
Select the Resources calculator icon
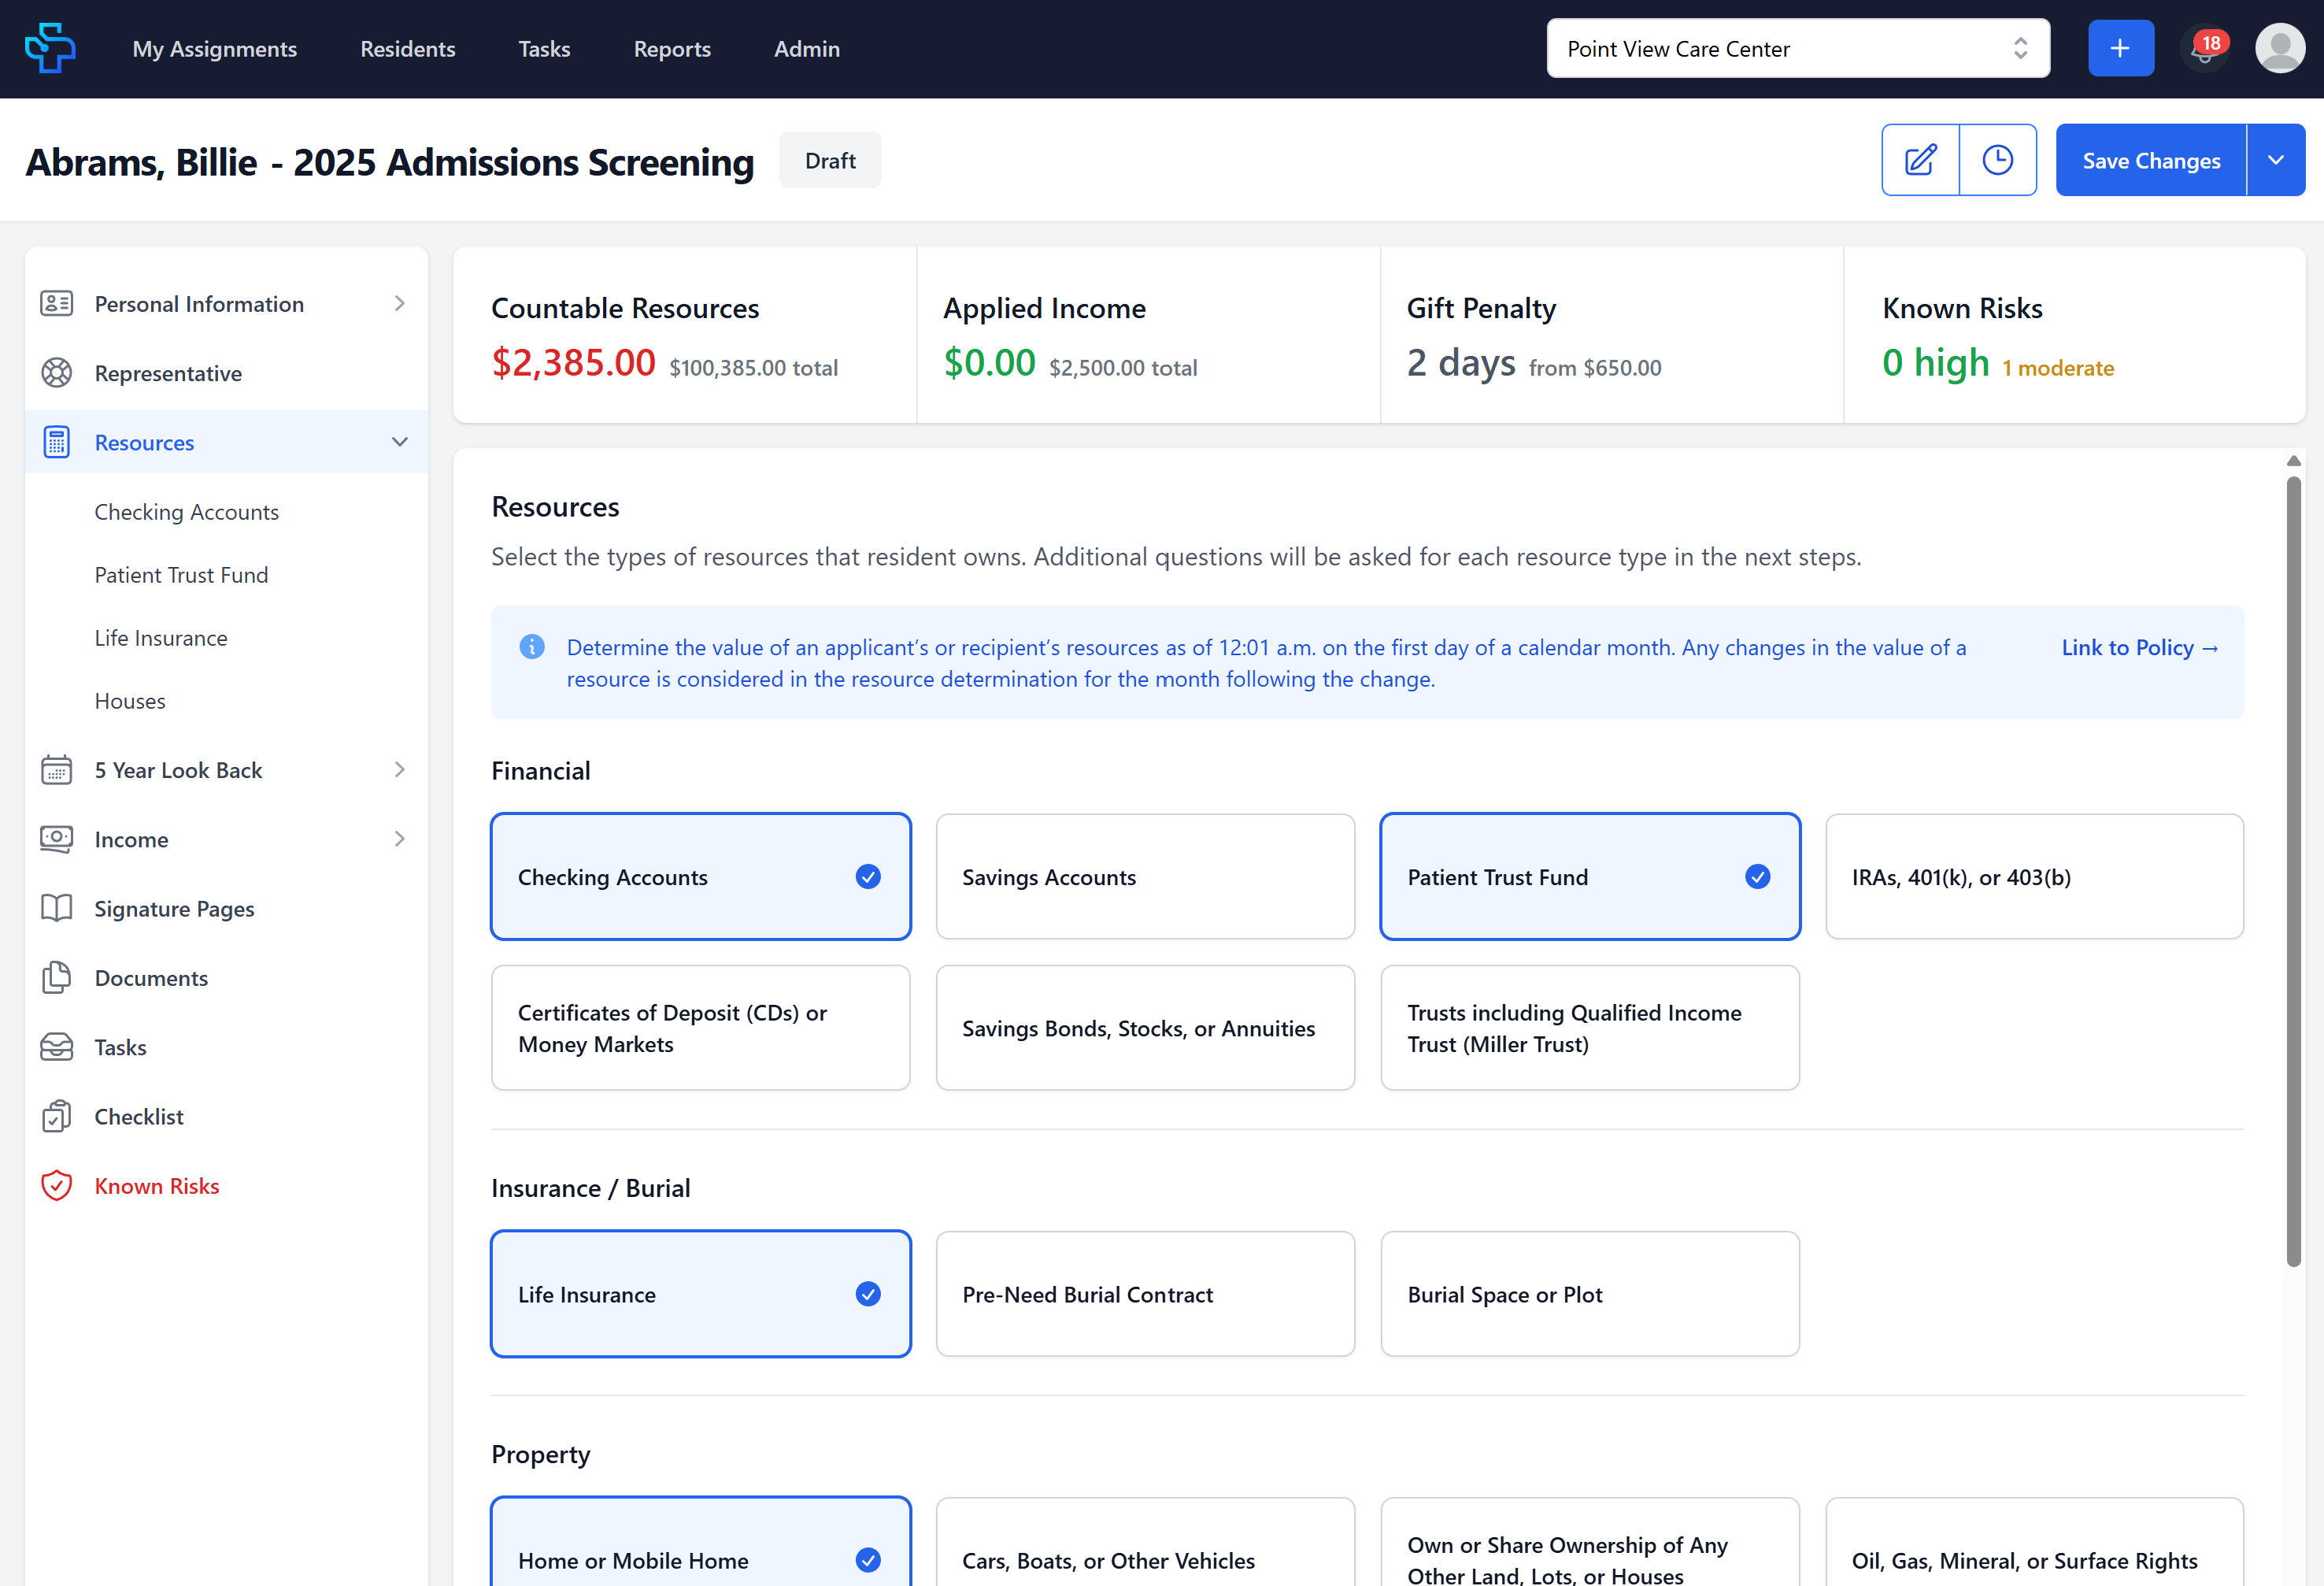click(x=57, y=441)
